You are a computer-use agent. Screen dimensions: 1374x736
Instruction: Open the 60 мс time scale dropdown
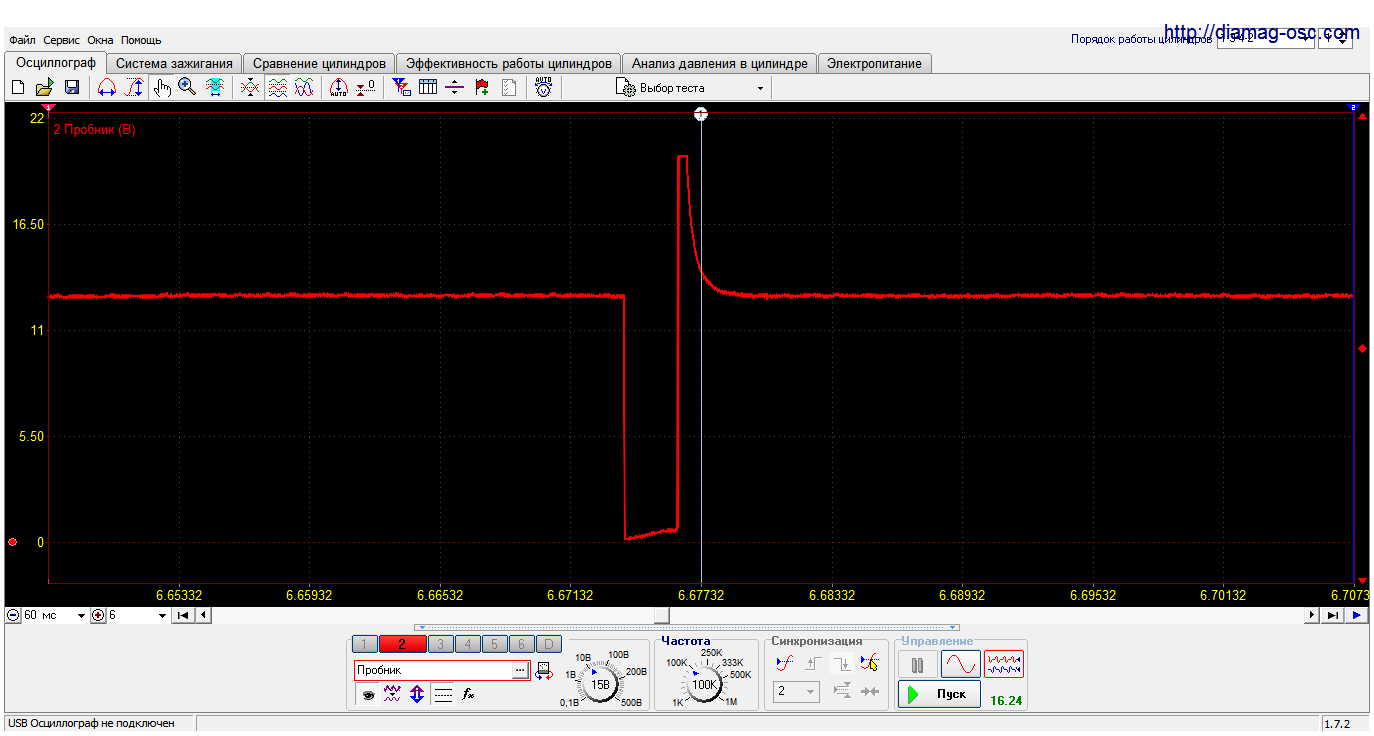tap(54, 616)
